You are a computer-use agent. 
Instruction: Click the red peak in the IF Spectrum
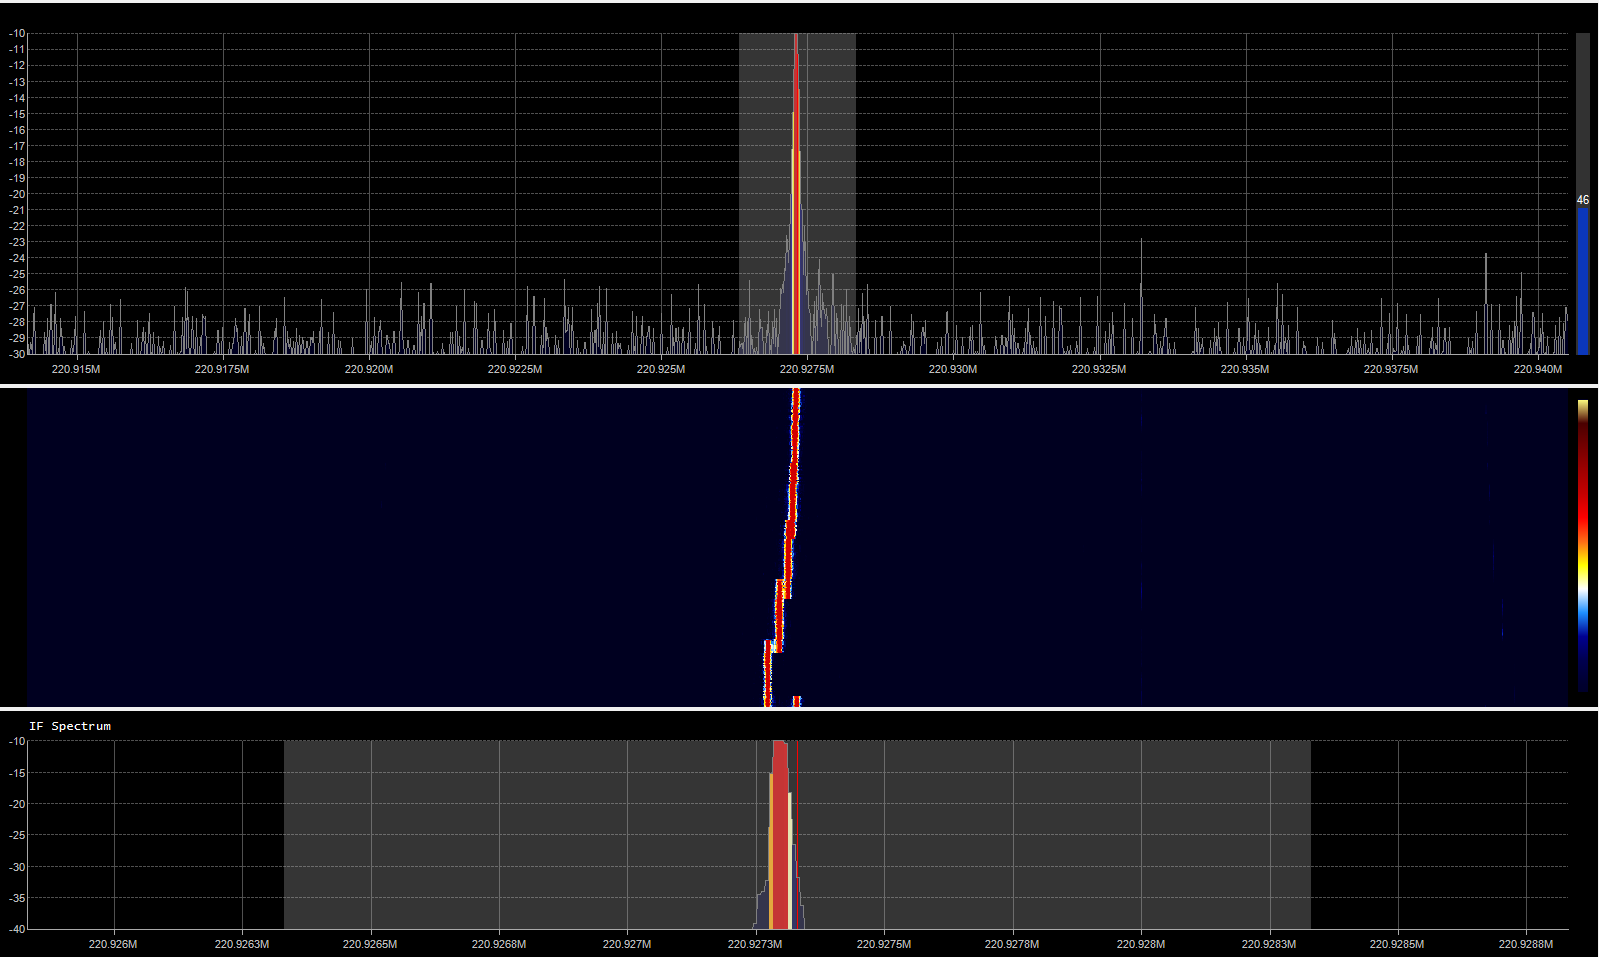tap(780, 835)
